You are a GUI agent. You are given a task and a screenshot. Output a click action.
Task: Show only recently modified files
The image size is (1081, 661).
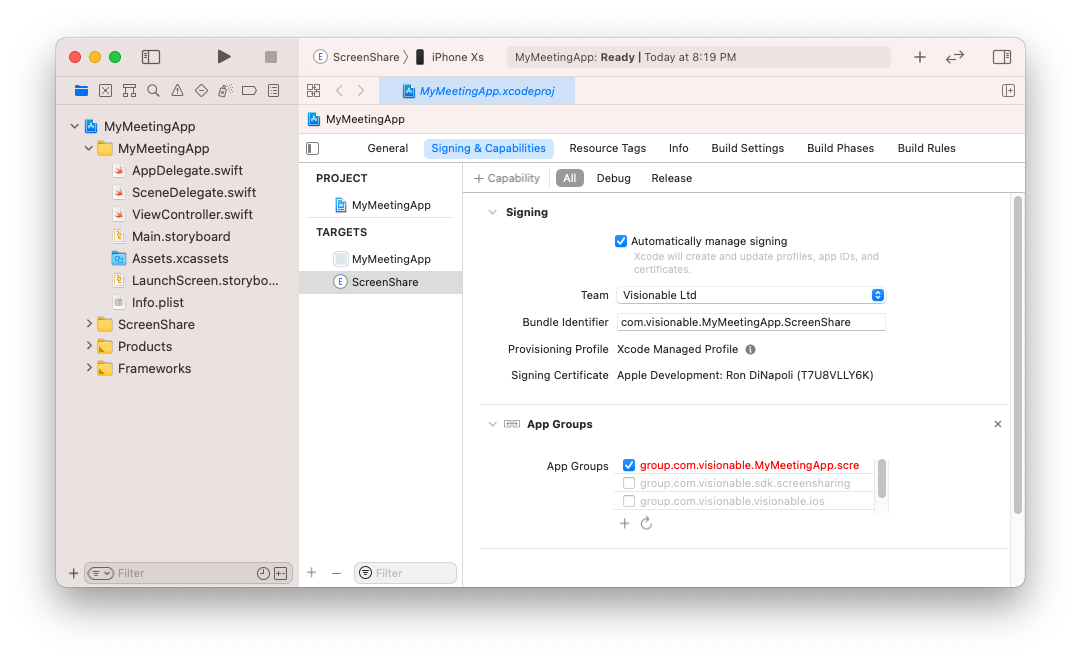pyautogui.click(x=263, y=573)
